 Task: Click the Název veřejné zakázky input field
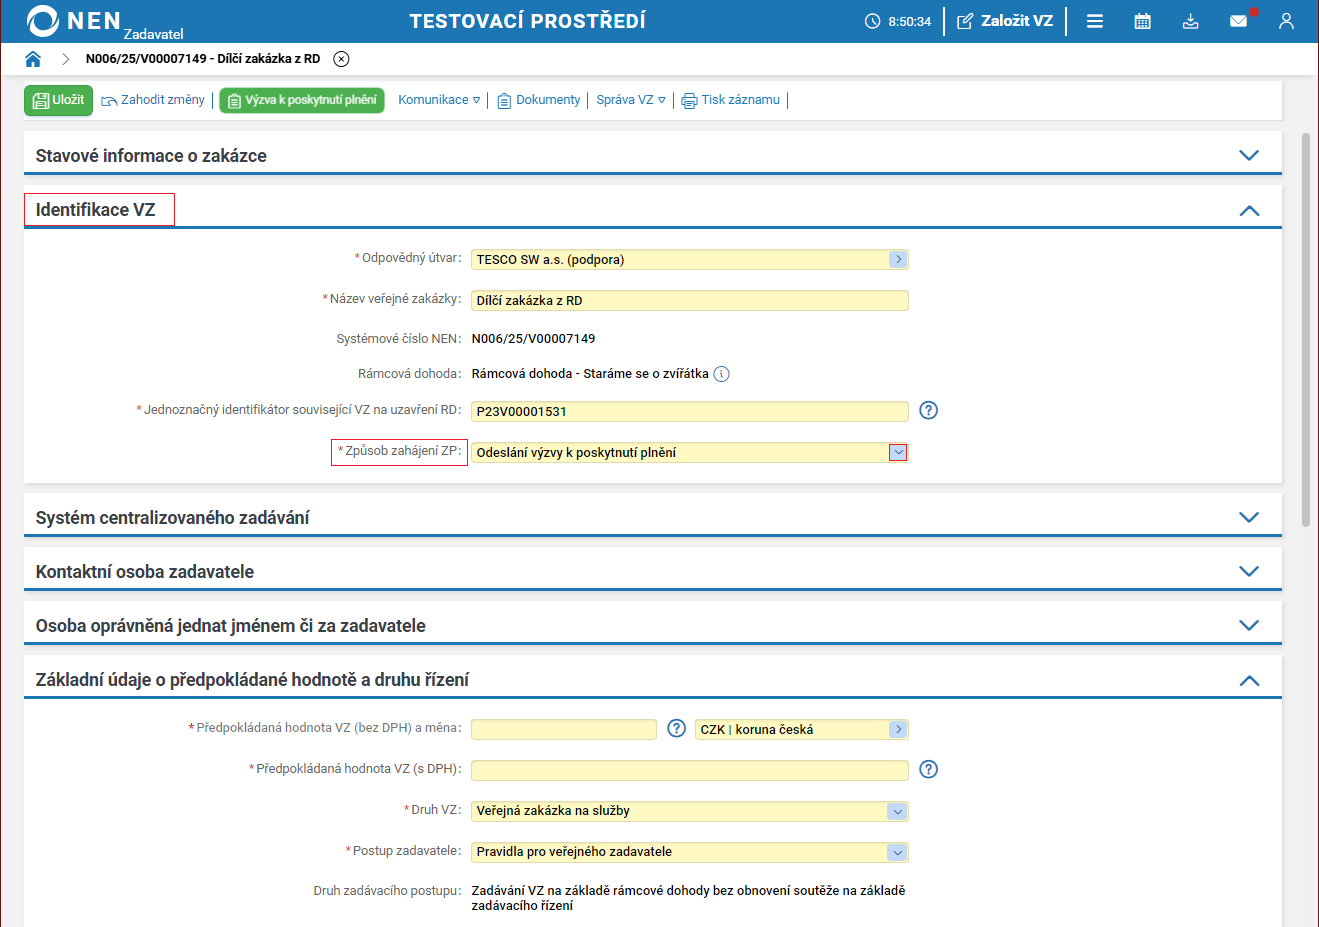[x=689, y=301]
